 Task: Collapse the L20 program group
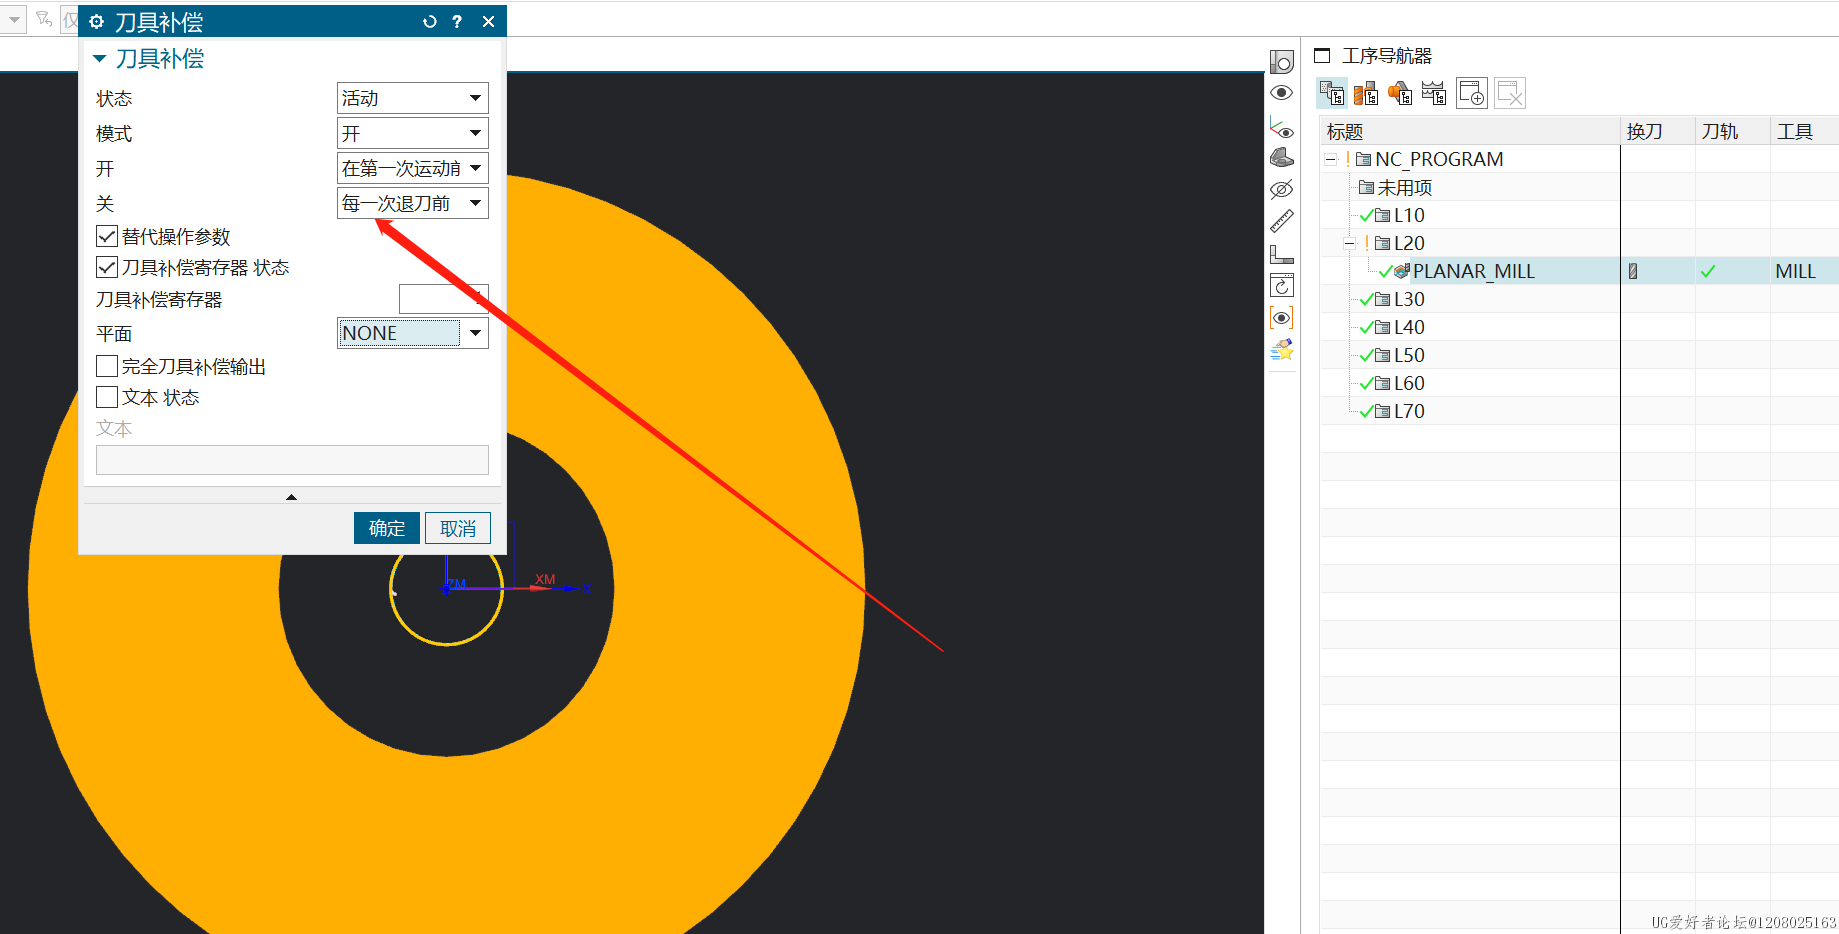click(x=1349, y=243)
